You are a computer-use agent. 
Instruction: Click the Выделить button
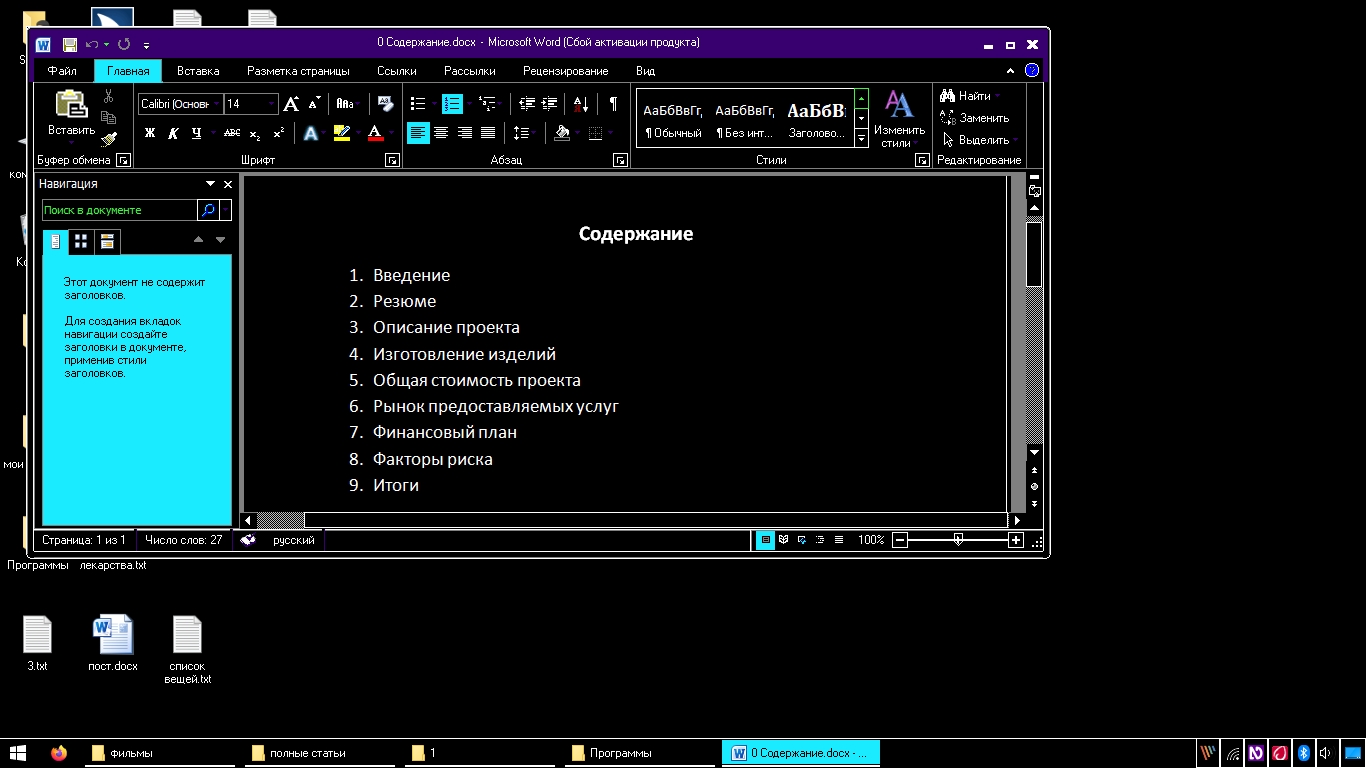coord(980,140)
